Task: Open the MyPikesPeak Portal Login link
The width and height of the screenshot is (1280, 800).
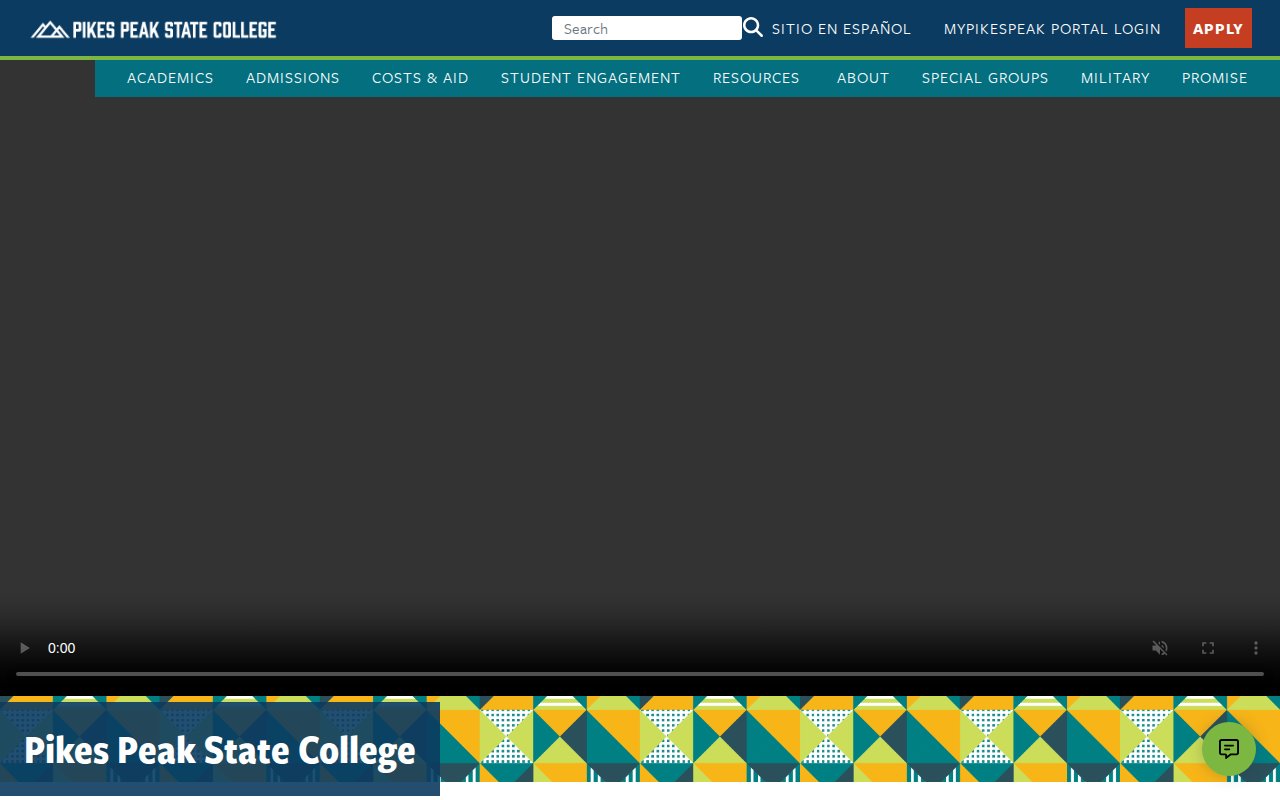Action: (x=1052, y=29)
